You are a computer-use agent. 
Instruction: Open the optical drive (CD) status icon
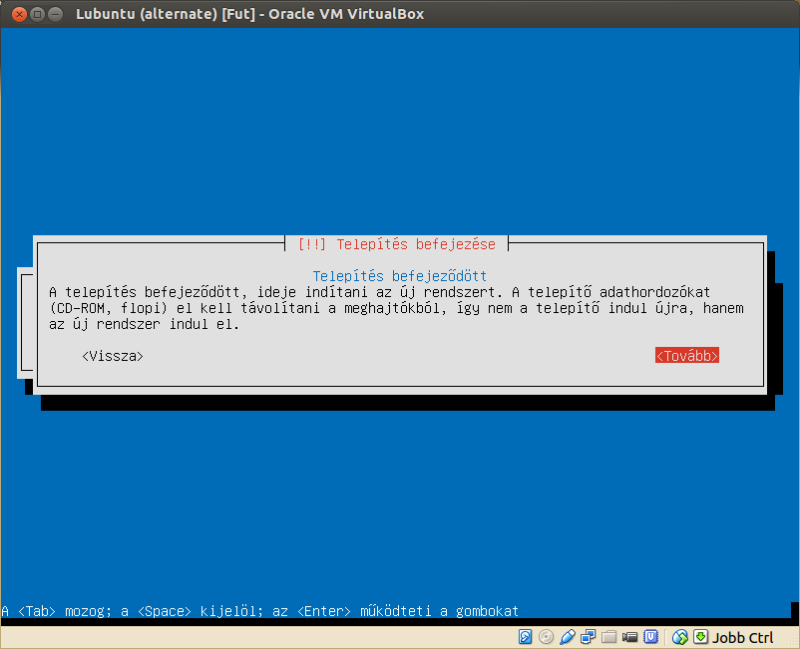tap(546, 637)
